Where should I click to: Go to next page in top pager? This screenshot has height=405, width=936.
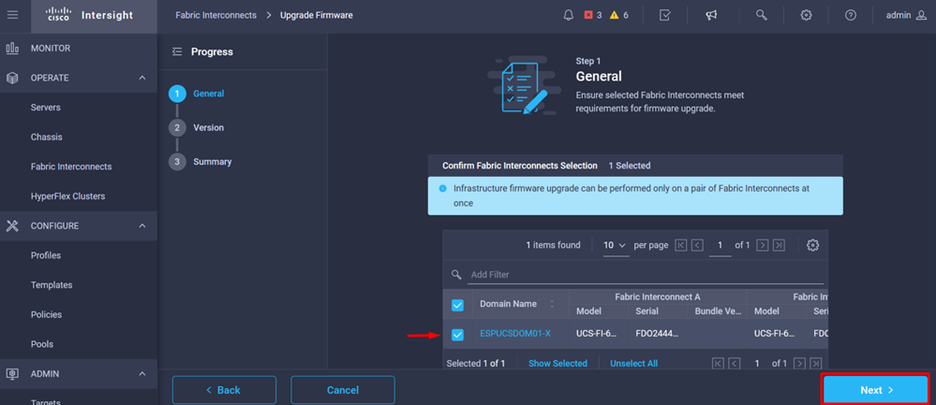762,246
